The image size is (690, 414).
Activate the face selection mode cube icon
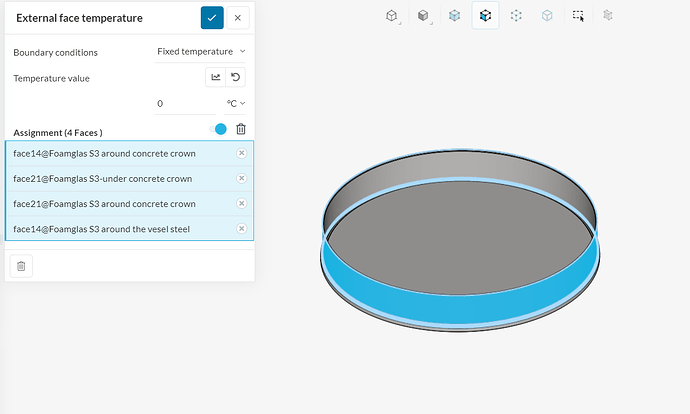pyautogui.click(x=485, y=16)
